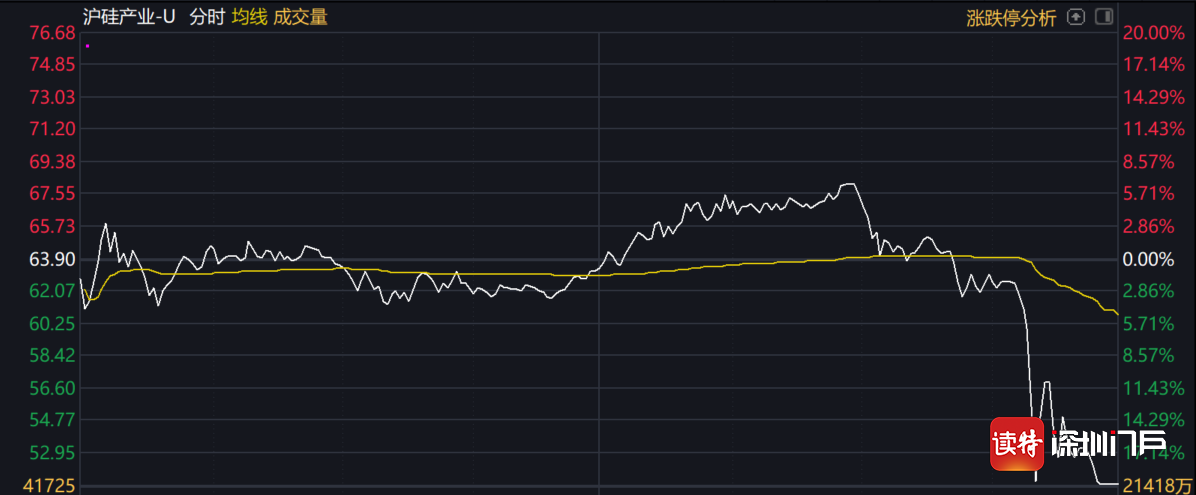Click the up-arrow pop-out icon
This screenshot has height=495, width=1196.
[x=1075, y=16]
